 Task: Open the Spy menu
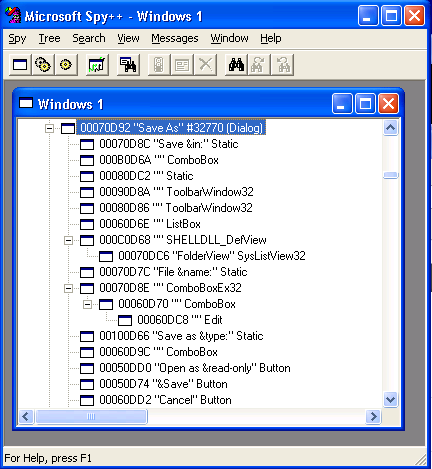(17, 38)
